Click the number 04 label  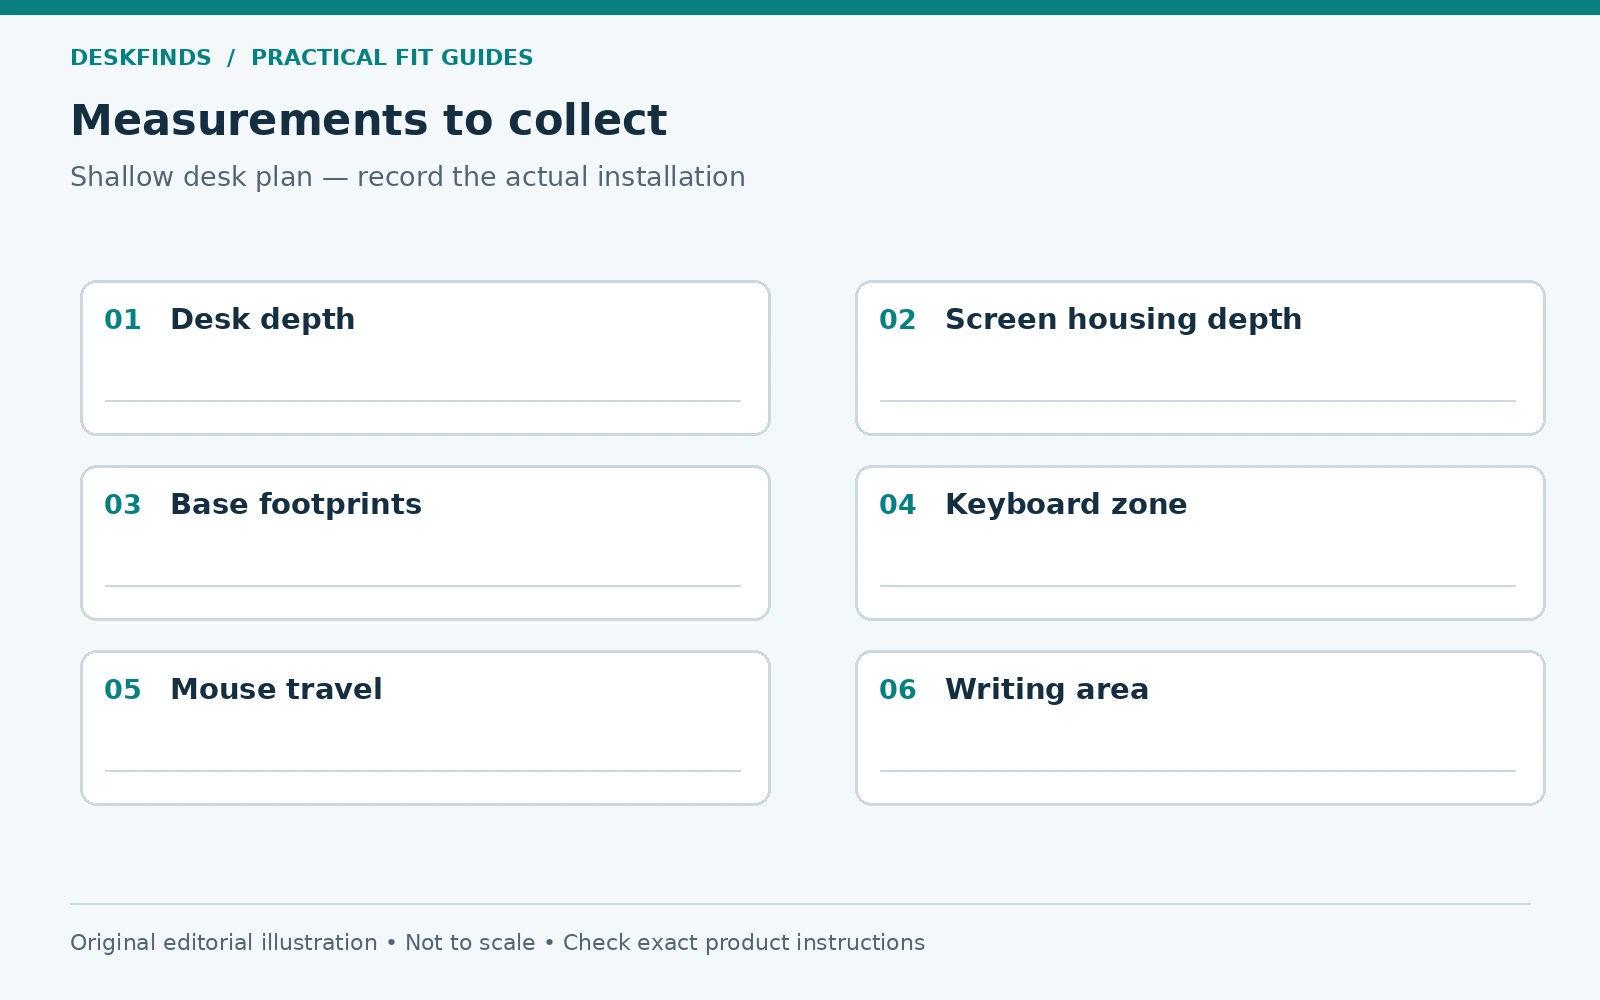[898, 505]
